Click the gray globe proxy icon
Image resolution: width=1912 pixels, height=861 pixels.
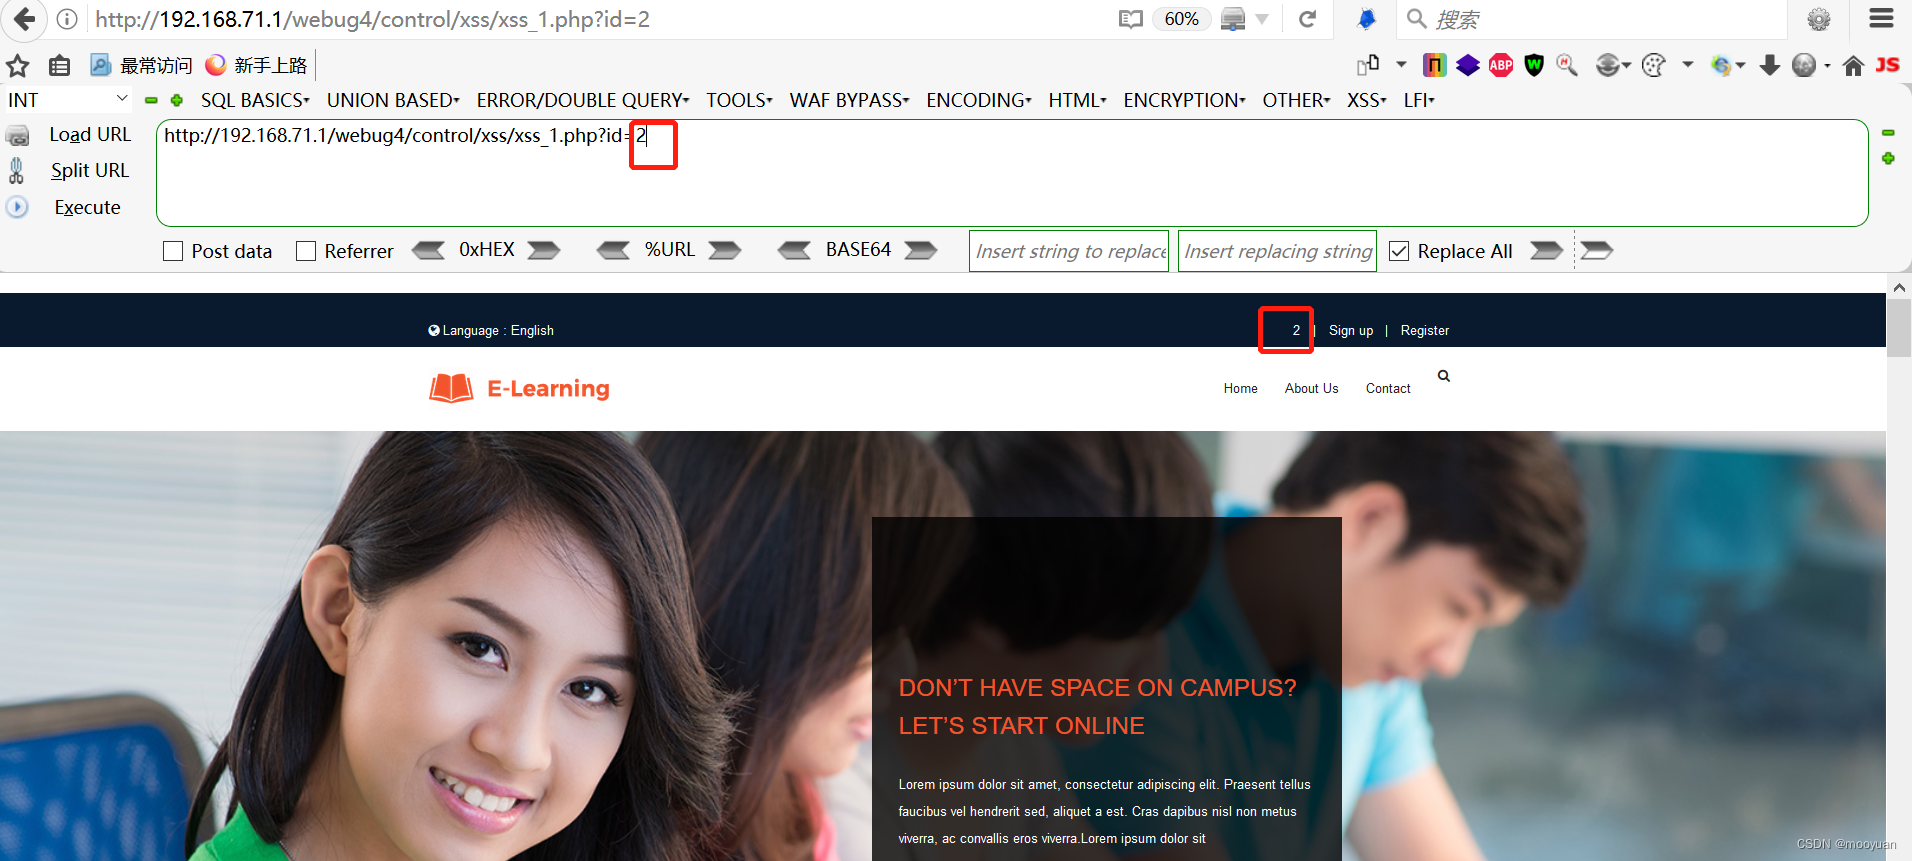coord(1804,65)
